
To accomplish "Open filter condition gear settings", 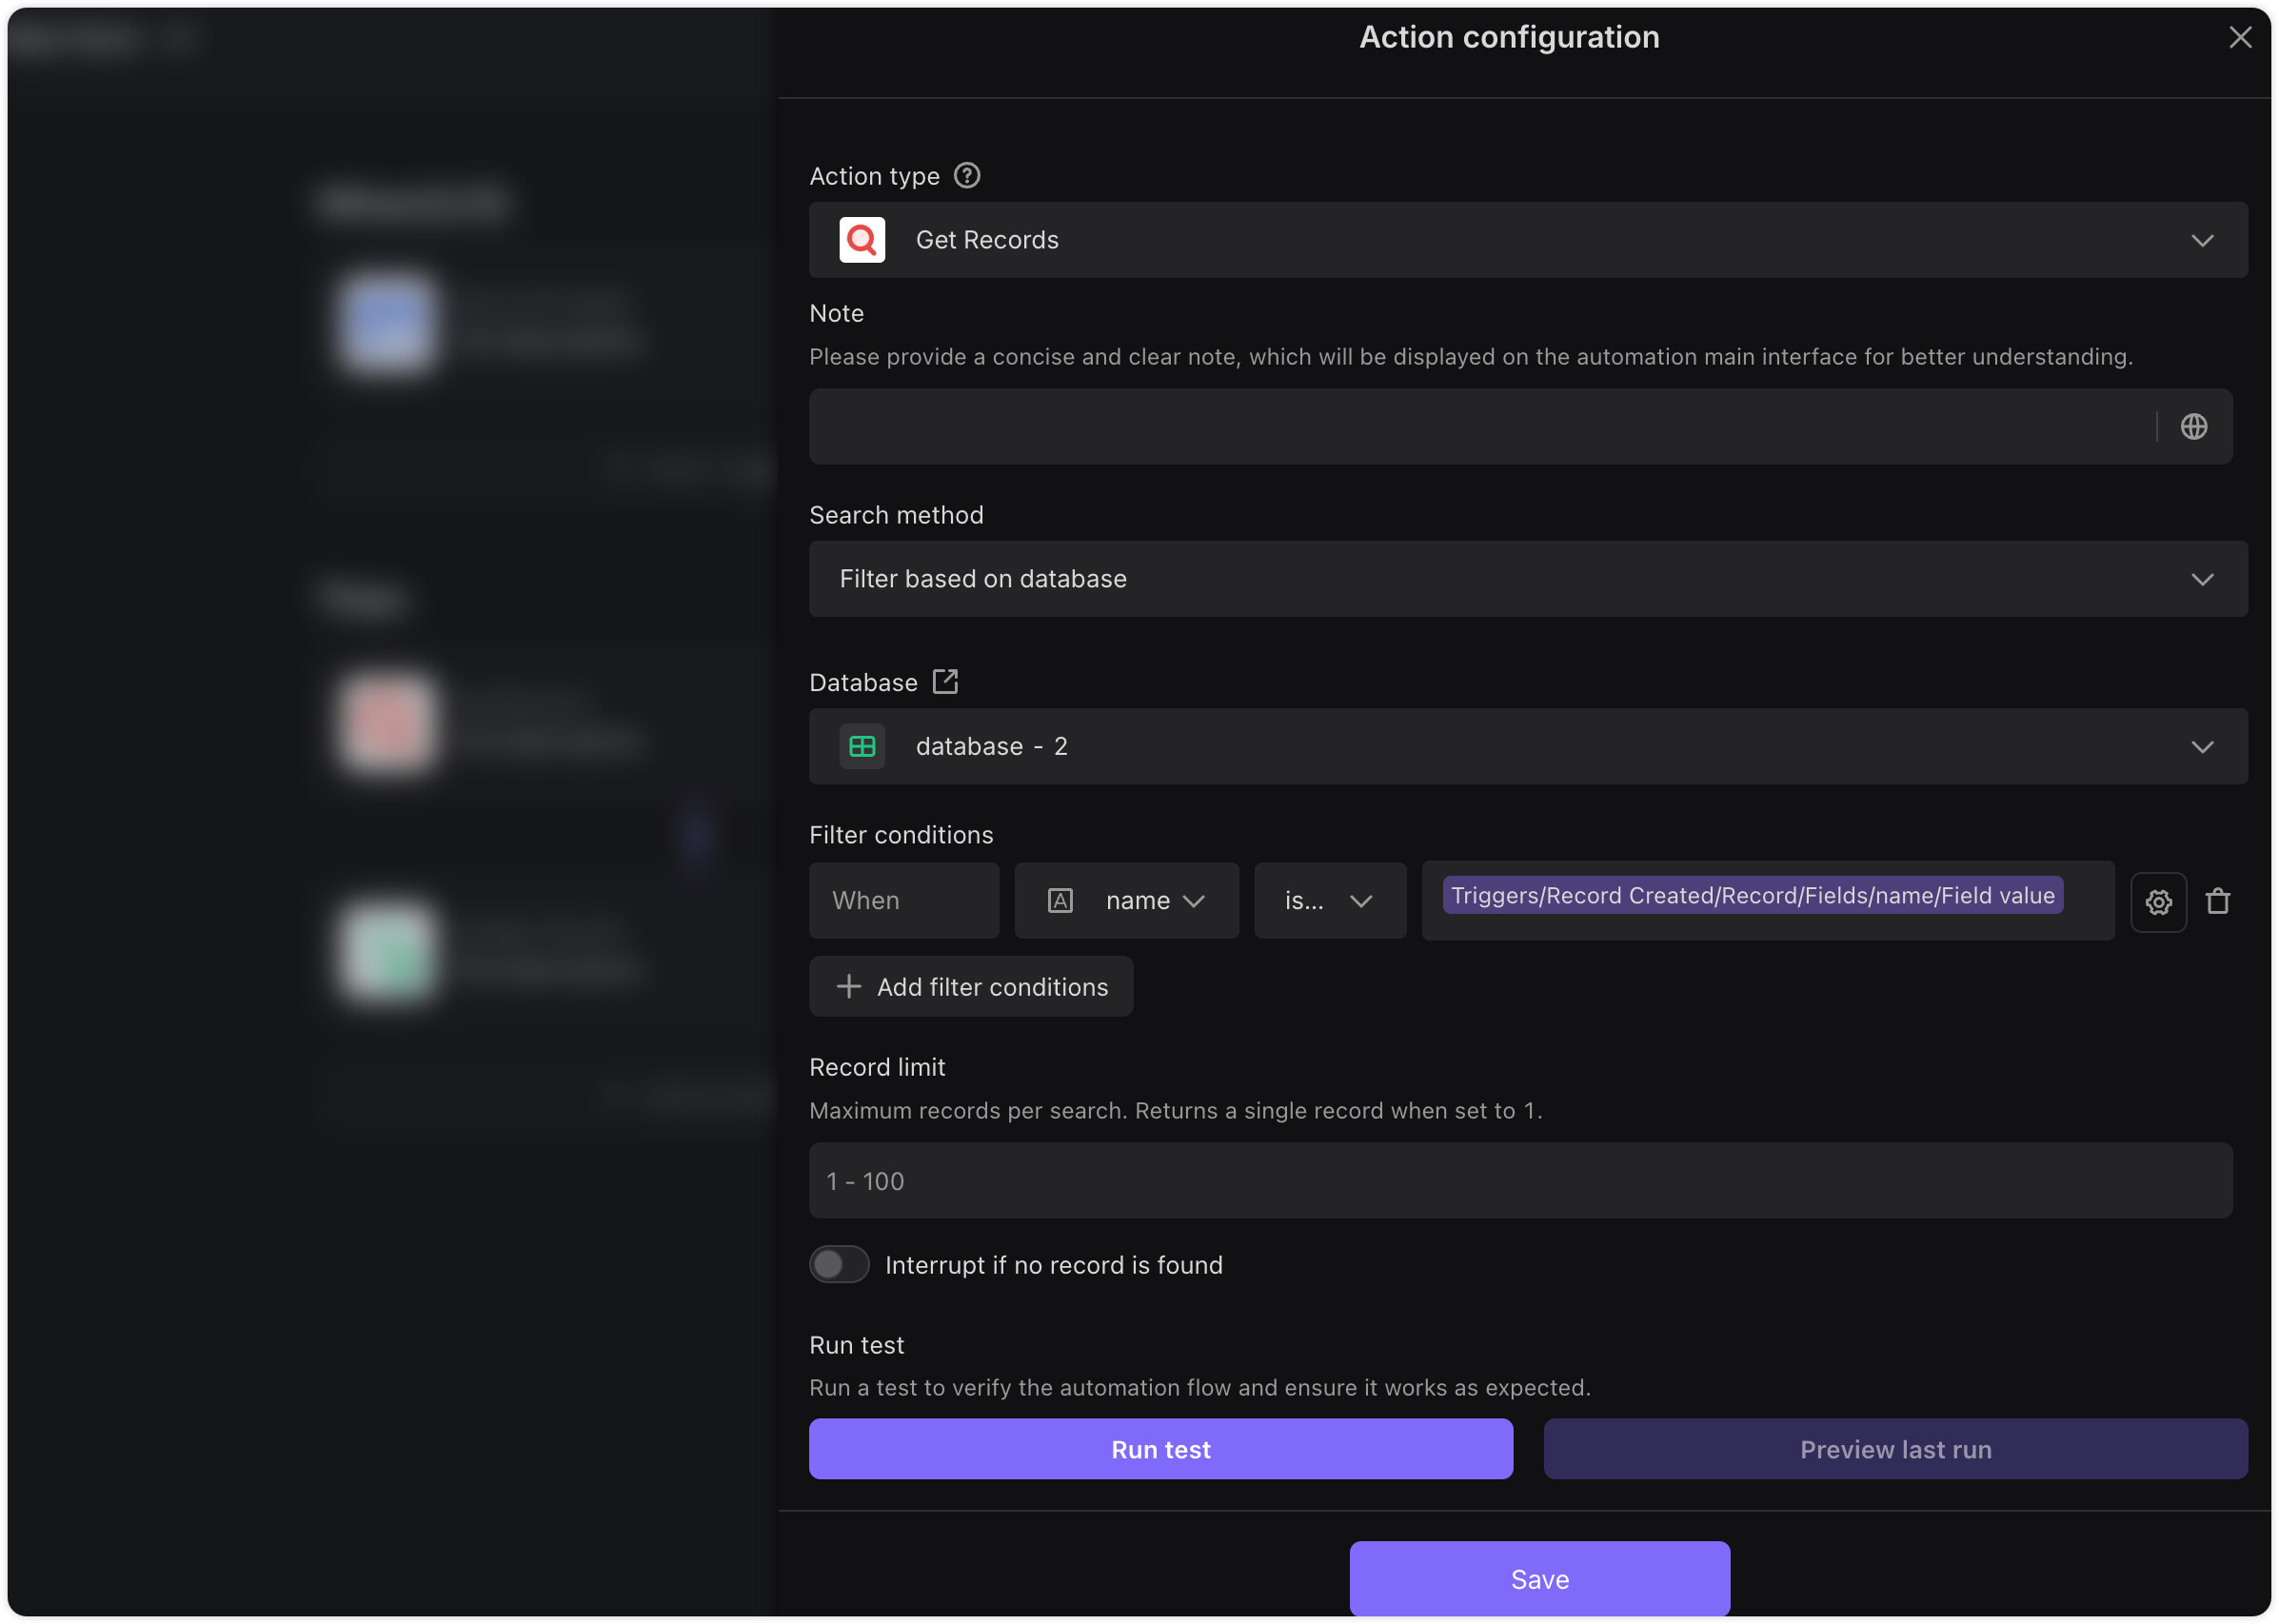I will click(x=2157, y=902).
